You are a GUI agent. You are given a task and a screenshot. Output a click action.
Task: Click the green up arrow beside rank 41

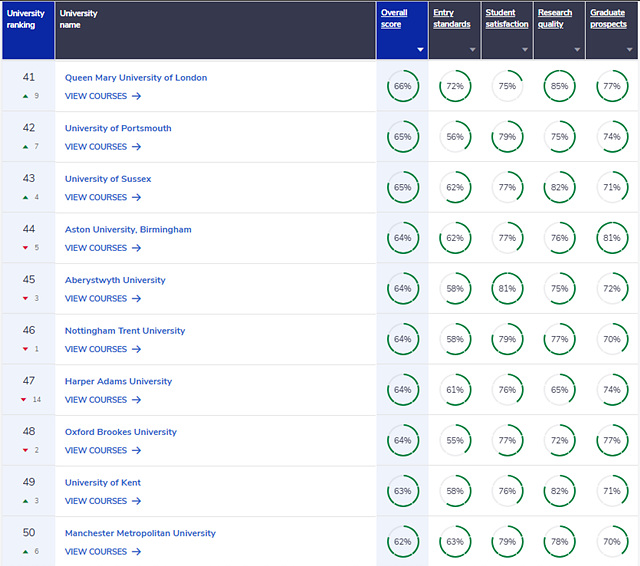pos(25,96)
